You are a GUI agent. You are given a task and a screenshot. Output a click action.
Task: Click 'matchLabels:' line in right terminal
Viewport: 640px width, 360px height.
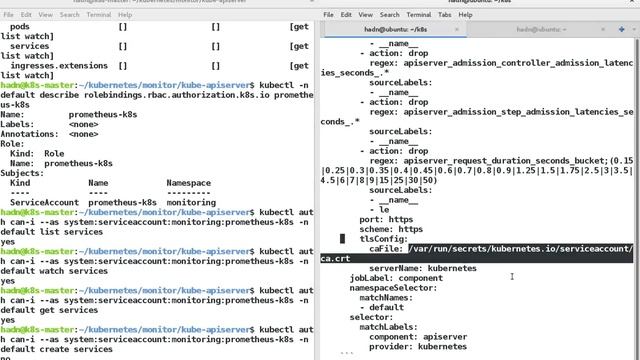click(388, 327)
